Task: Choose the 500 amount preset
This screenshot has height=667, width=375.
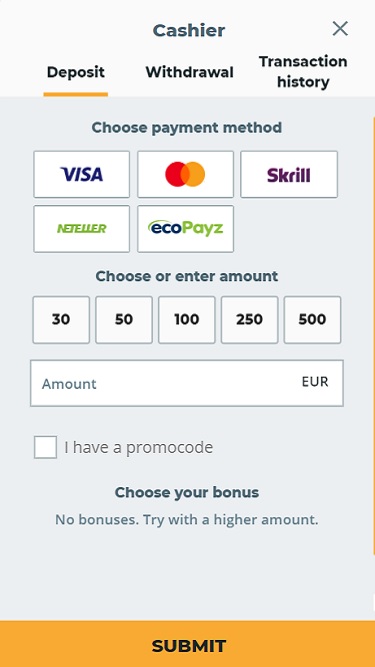Action: pos(312,319)
